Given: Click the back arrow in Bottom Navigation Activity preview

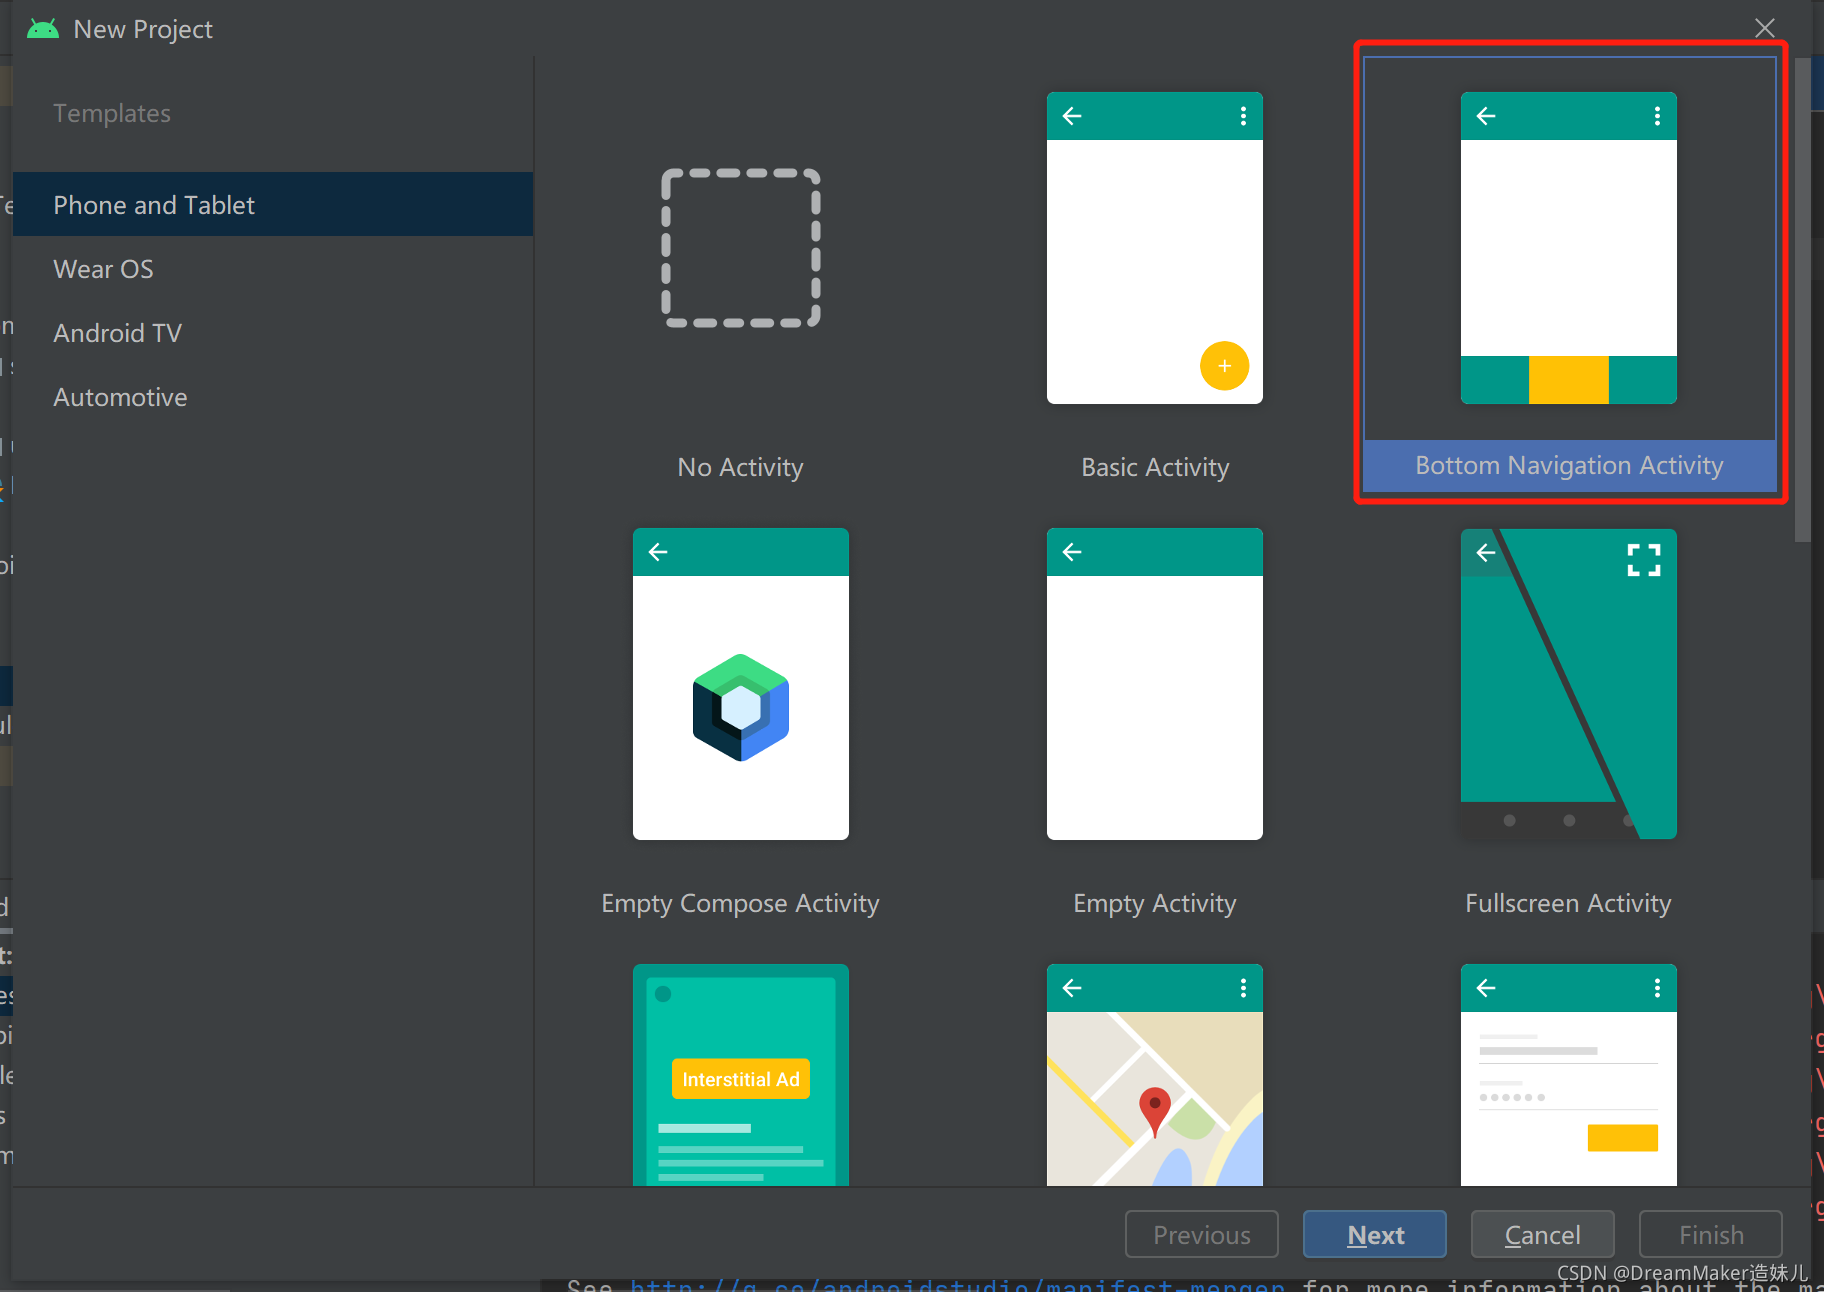Looking at the screenshot, I should [x=1485, y=116].
